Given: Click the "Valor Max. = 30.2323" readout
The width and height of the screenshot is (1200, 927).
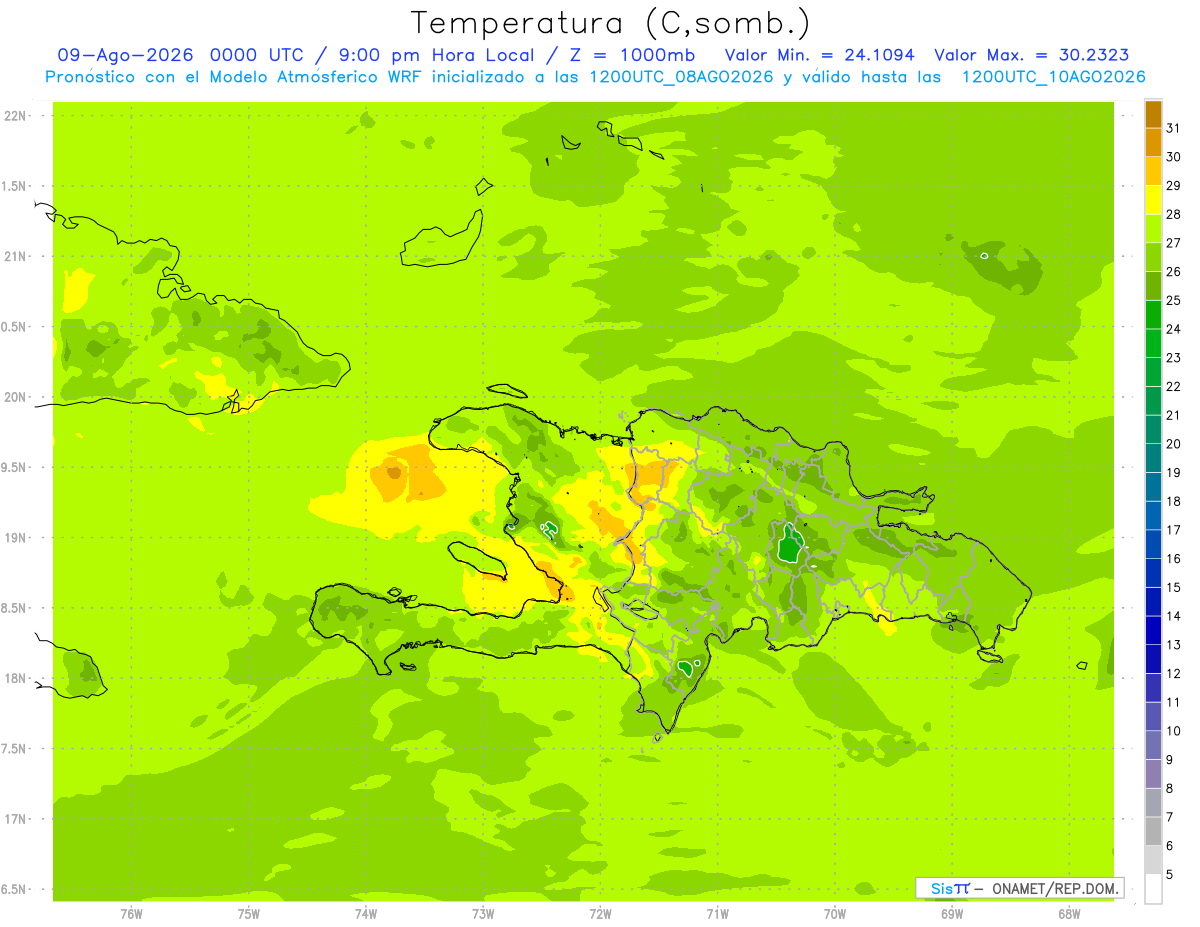Looking at the screenshot, I should 1032,55.
